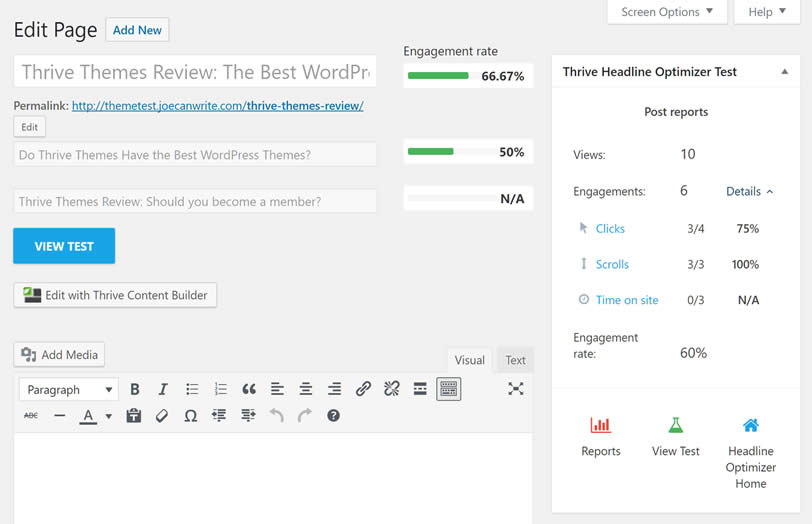Viewport: 812px width, 524px height.
Task: Click the Add New page button
Action: click(x=137, y=30)
